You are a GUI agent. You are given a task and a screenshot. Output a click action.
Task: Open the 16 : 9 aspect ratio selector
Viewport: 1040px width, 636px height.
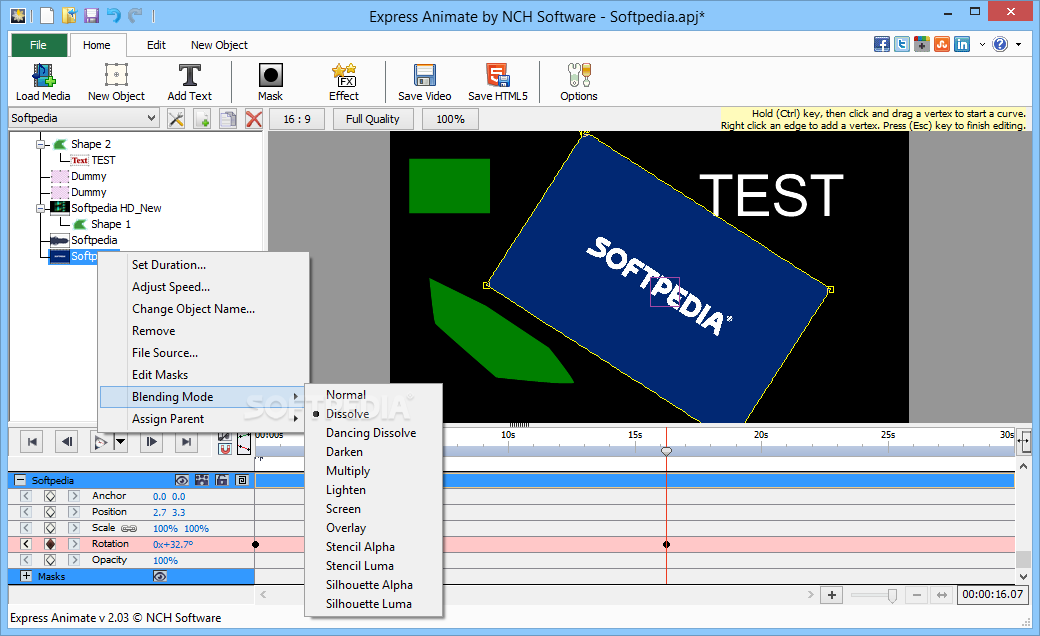click(296, 119)
